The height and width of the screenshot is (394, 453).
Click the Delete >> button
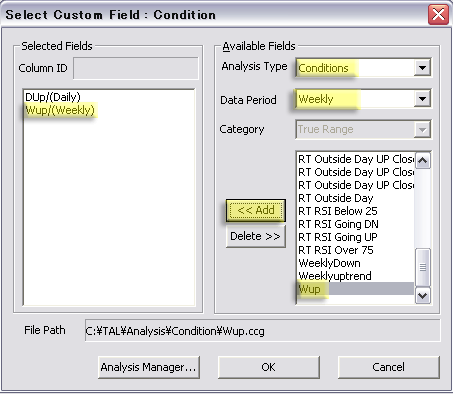click(x=256, y=236)
